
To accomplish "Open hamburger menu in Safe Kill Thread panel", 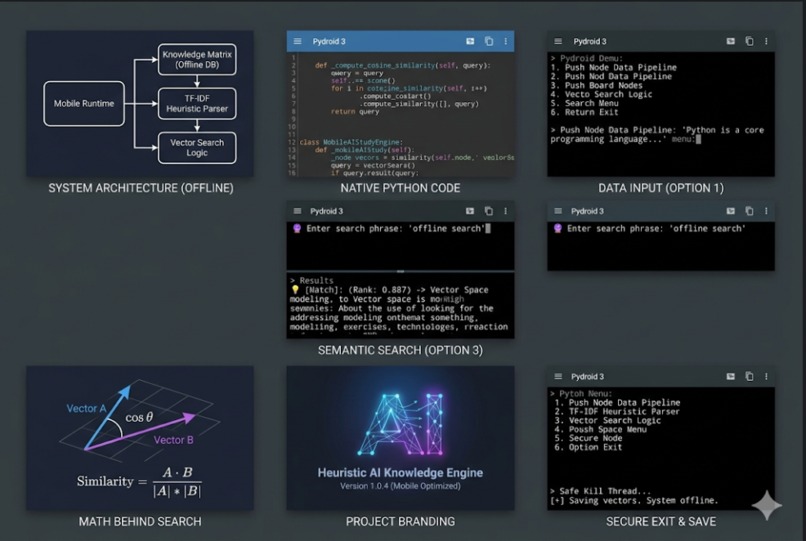I will point(558,376).
